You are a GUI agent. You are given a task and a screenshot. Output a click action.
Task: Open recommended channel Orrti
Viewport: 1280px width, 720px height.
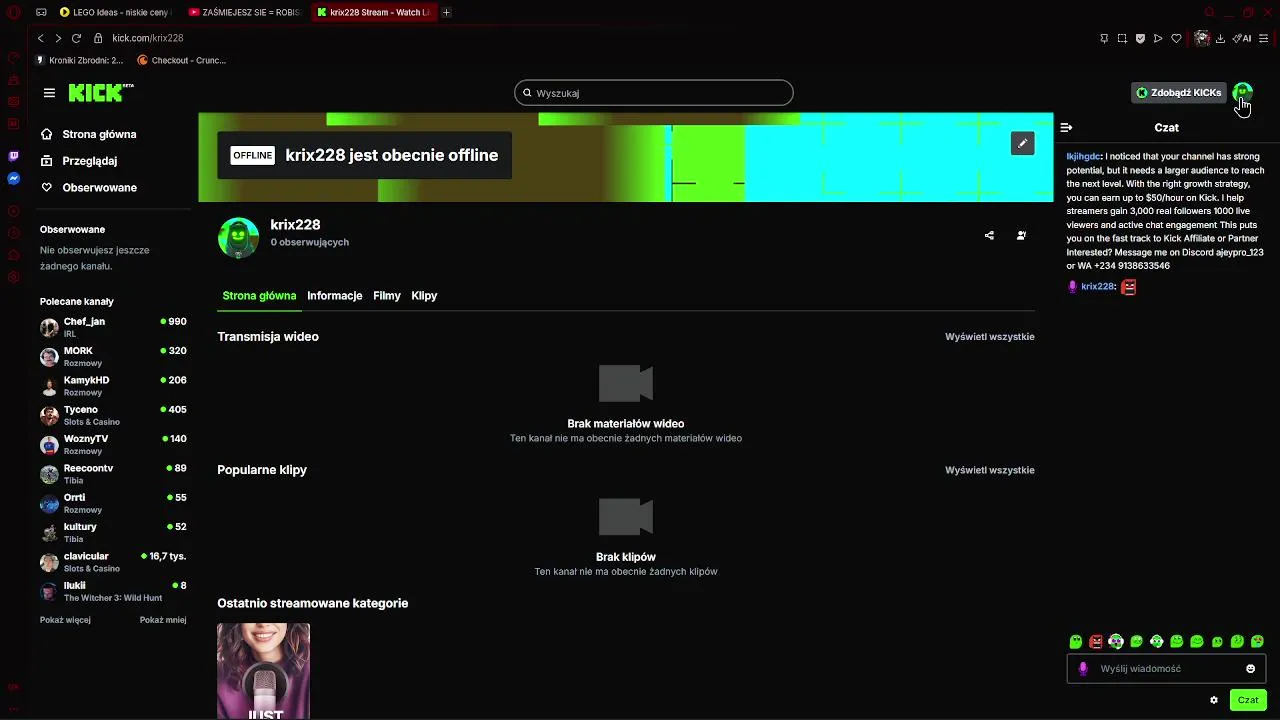113,503
